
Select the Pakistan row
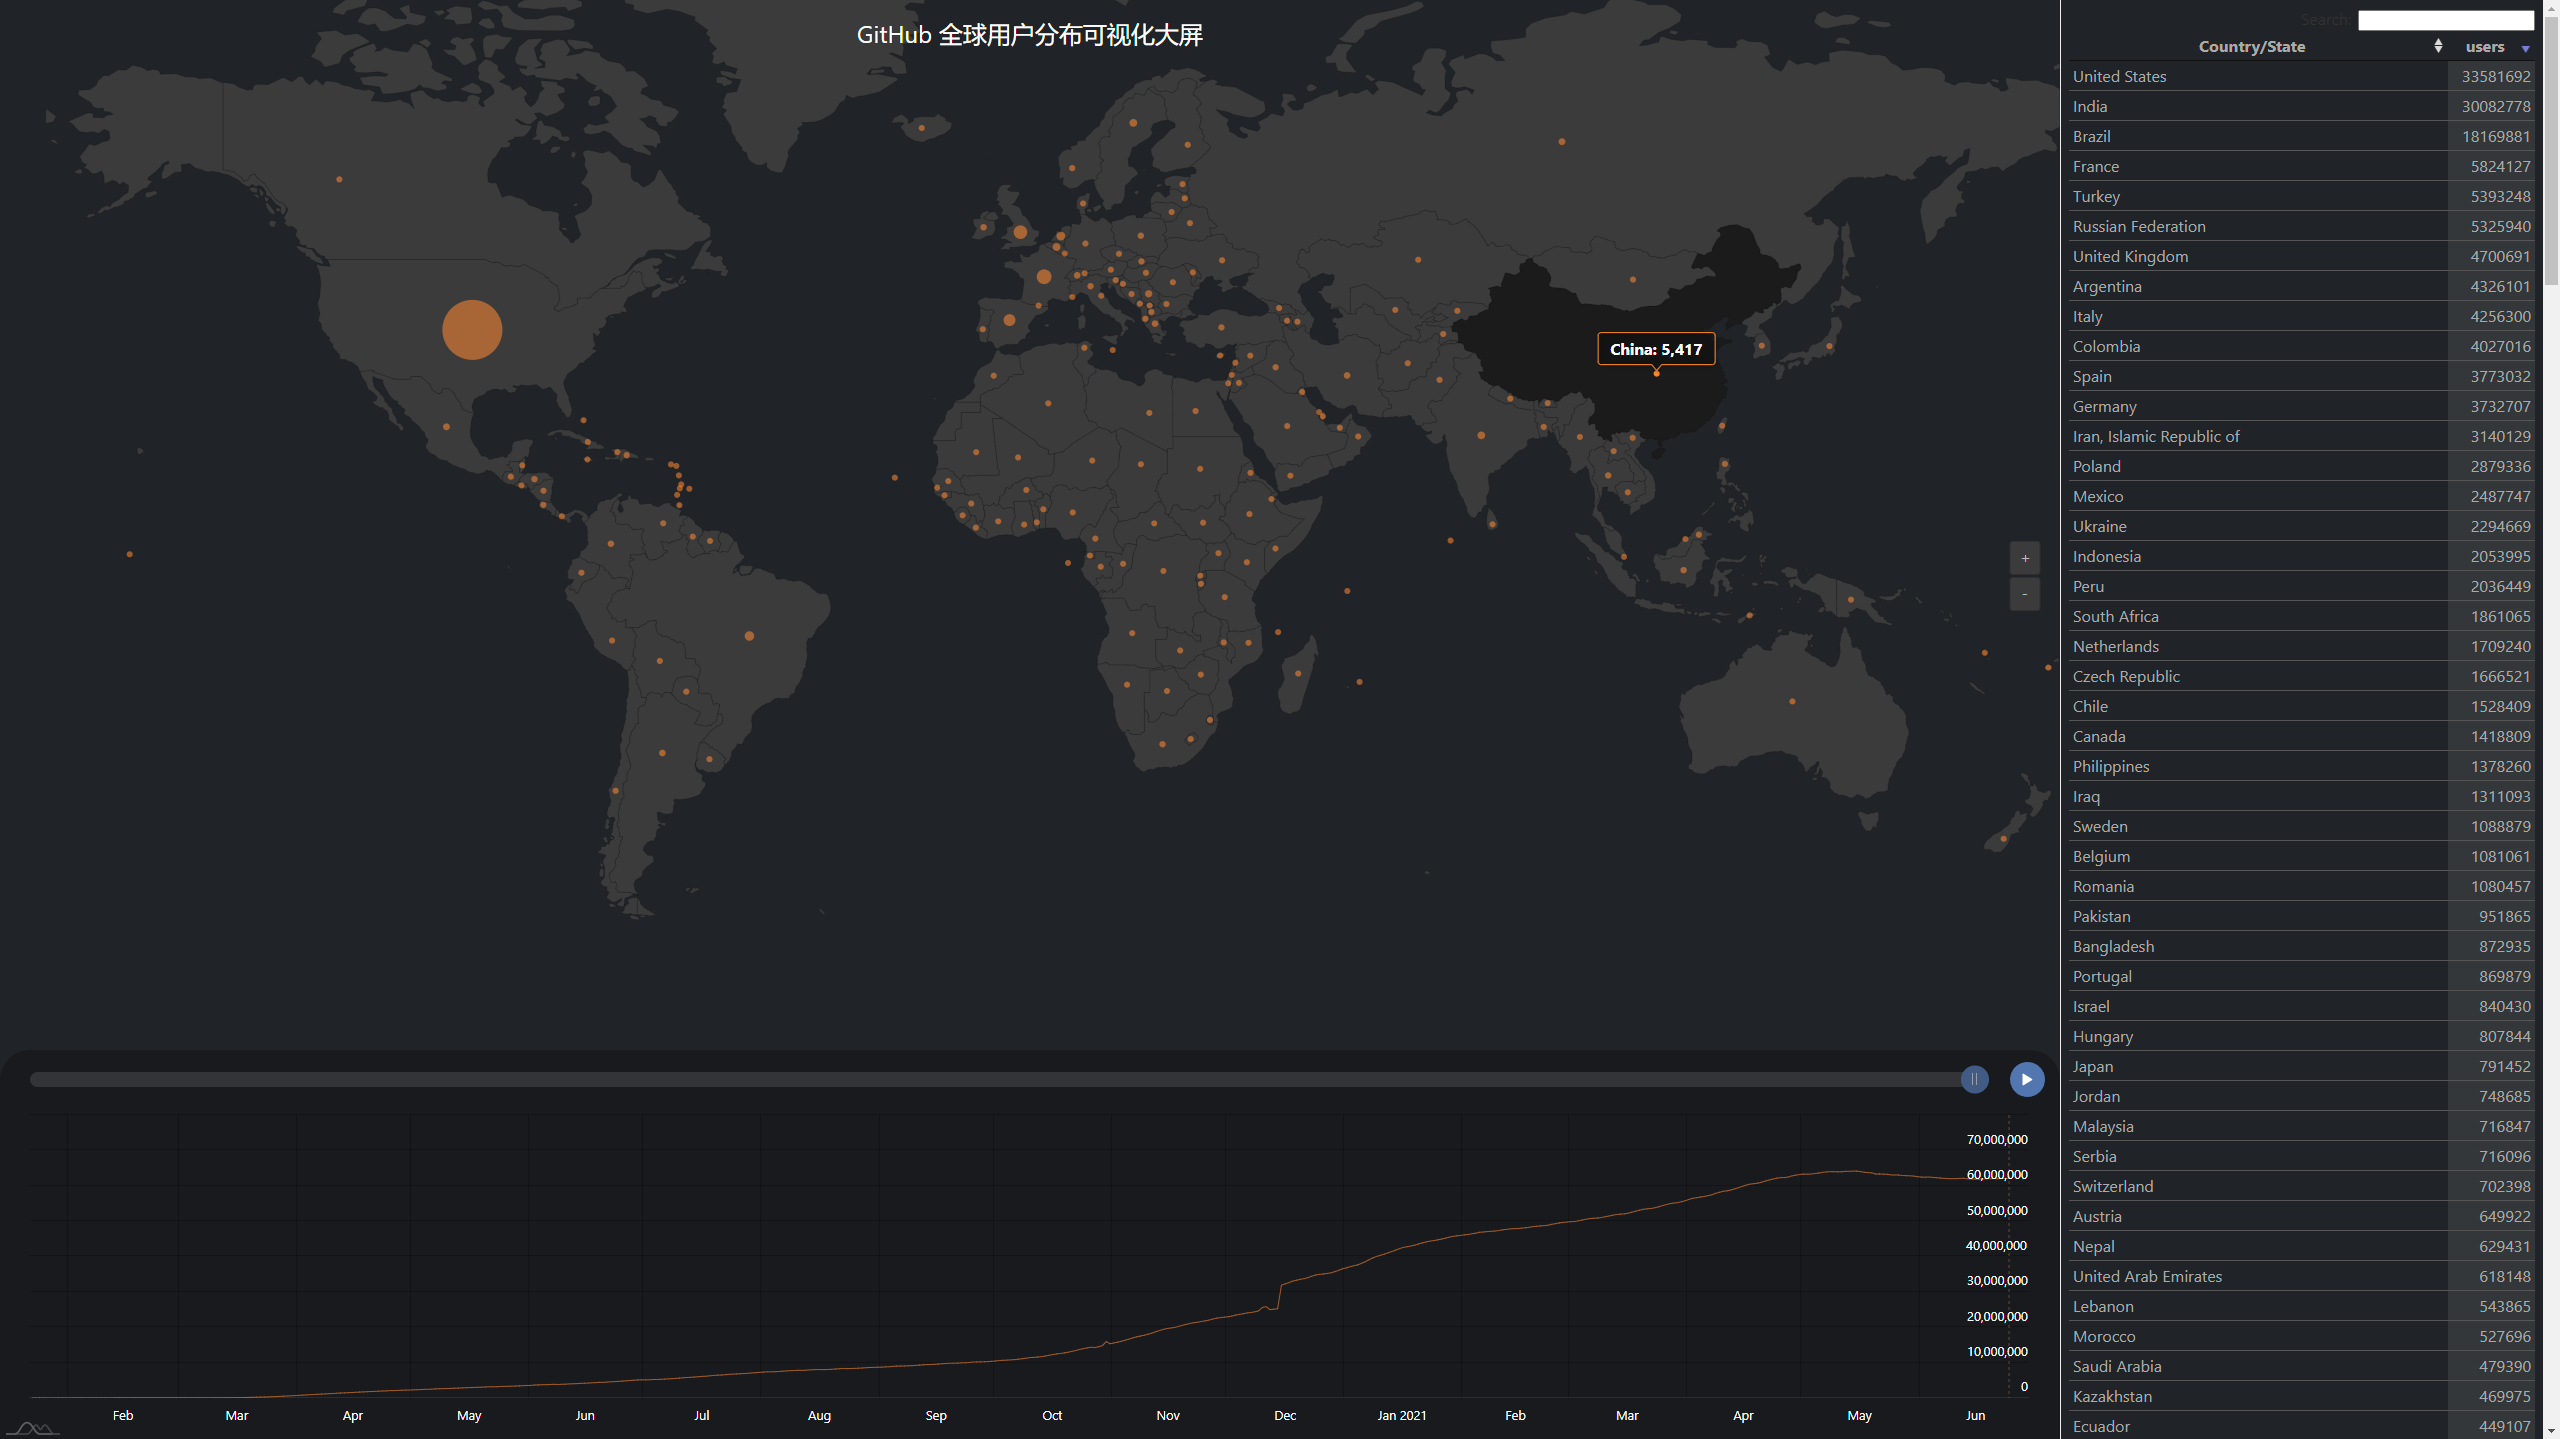[x=2301, y=916]
